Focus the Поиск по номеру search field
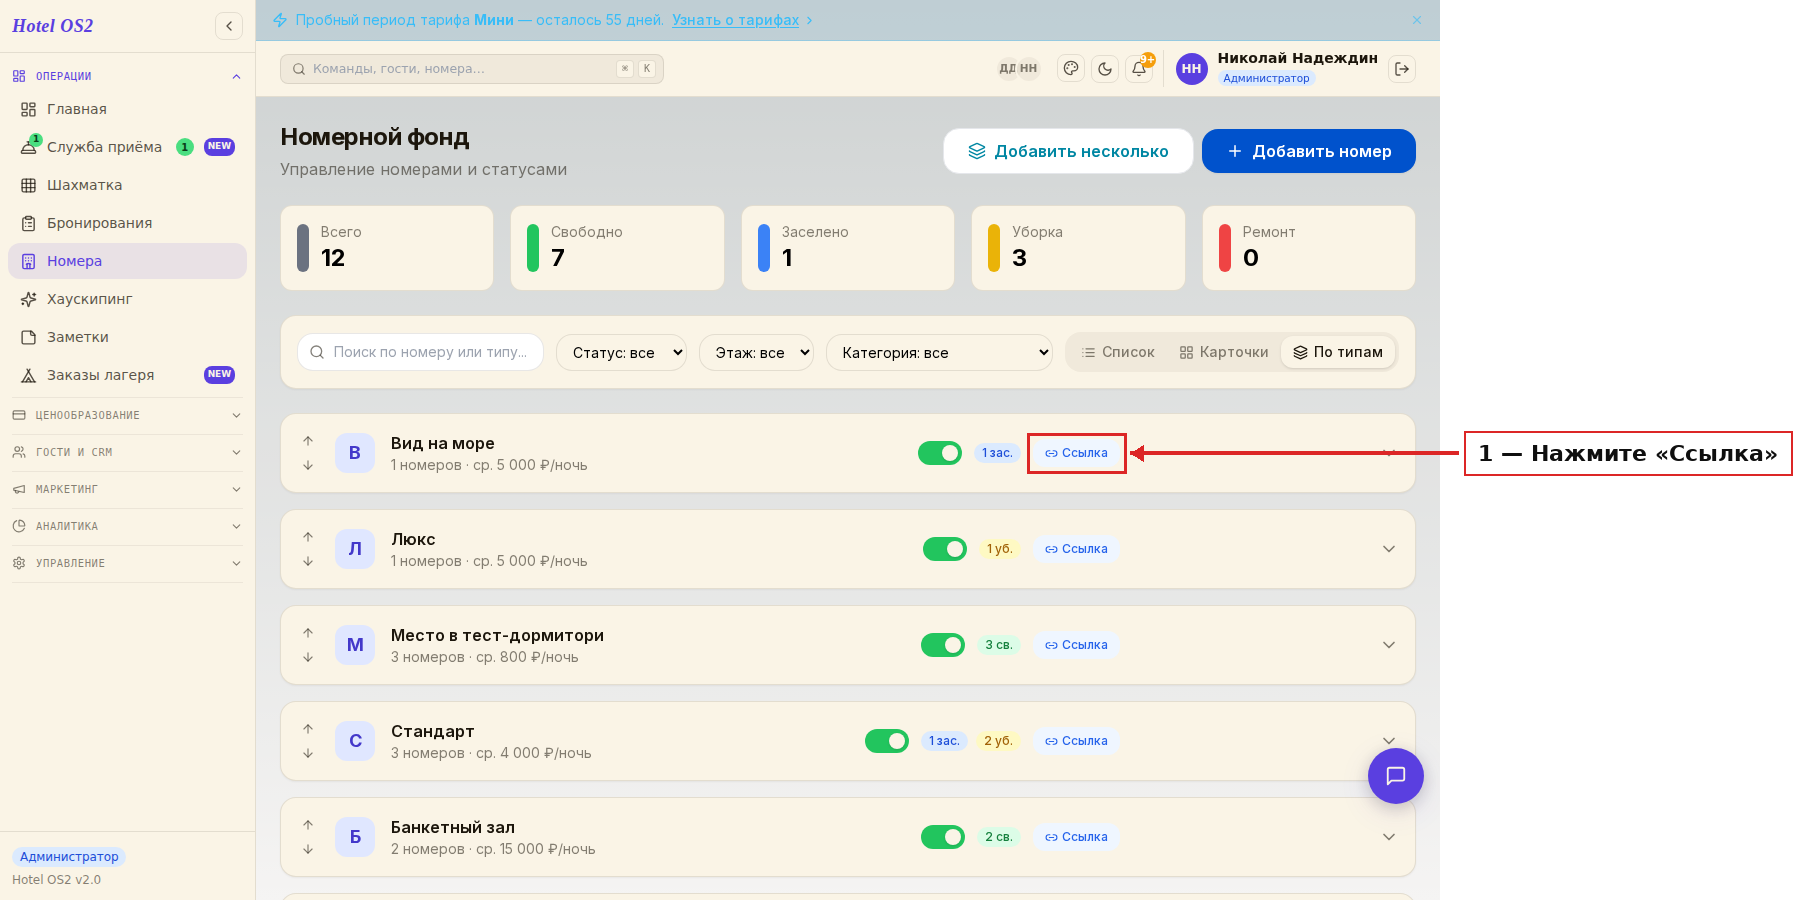Viewport: 1816px width, 900px height. [420, 352]
